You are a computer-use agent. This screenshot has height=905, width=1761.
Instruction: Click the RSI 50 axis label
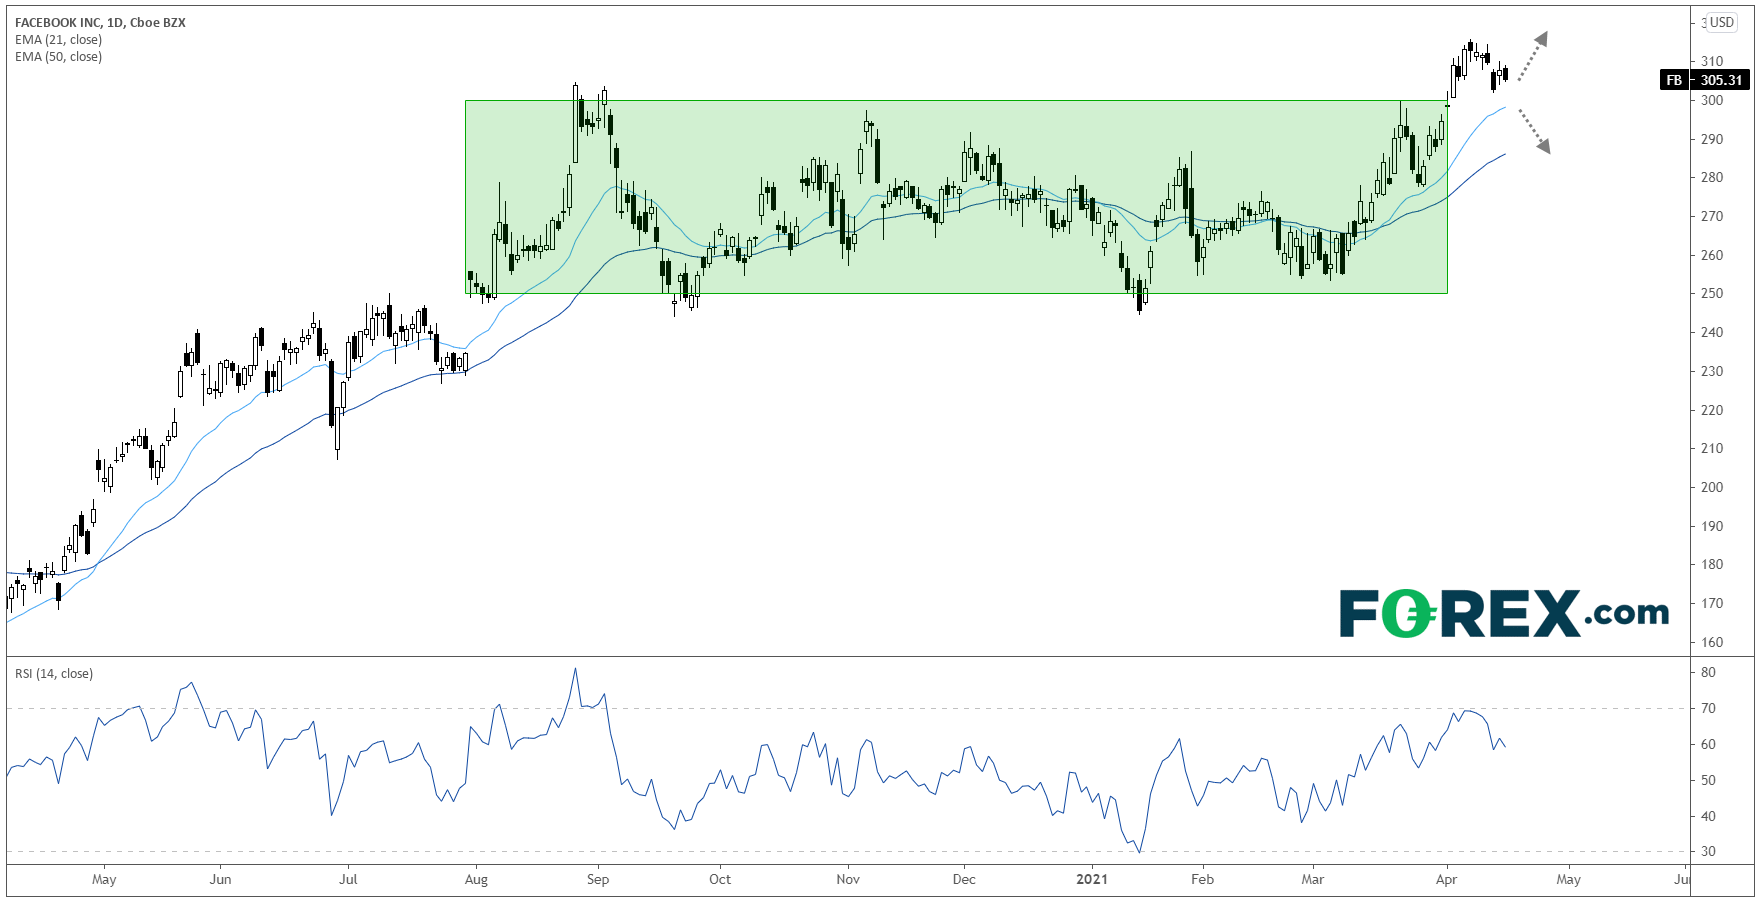pyautogui.click(x=1708, y=780)
